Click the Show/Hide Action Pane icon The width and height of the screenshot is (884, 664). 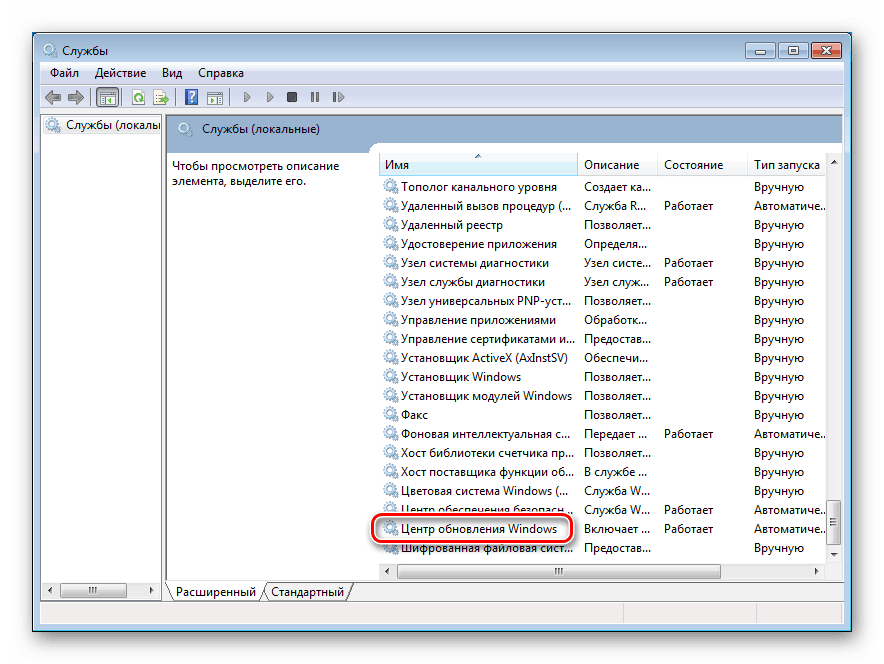(x=215, y=98)
